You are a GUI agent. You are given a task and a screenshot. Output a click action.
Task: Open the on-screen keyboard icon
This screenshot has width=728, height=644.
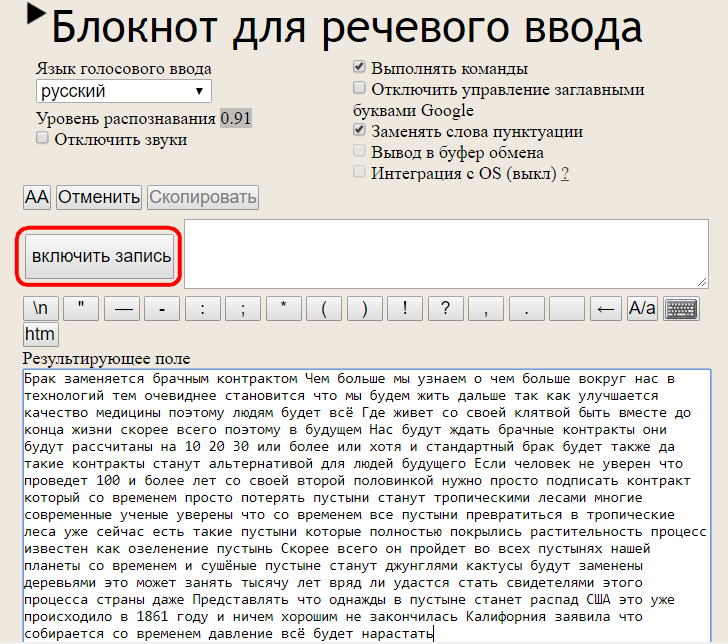click(682, 309)
